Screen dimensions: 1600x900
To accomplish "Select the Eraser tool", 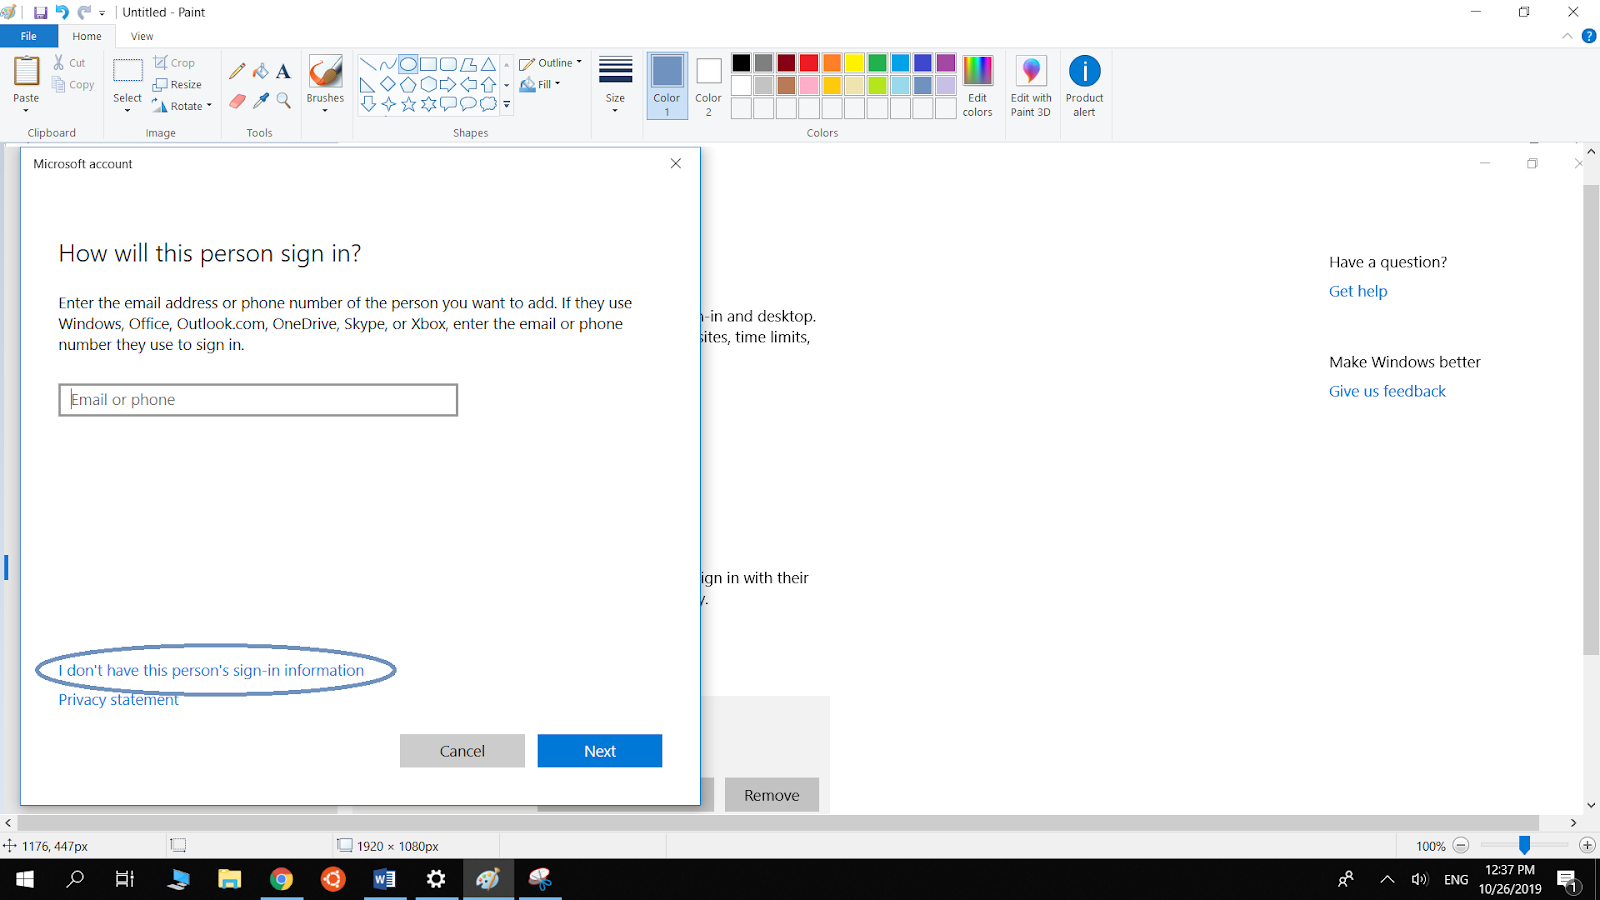I will [237, 101].
